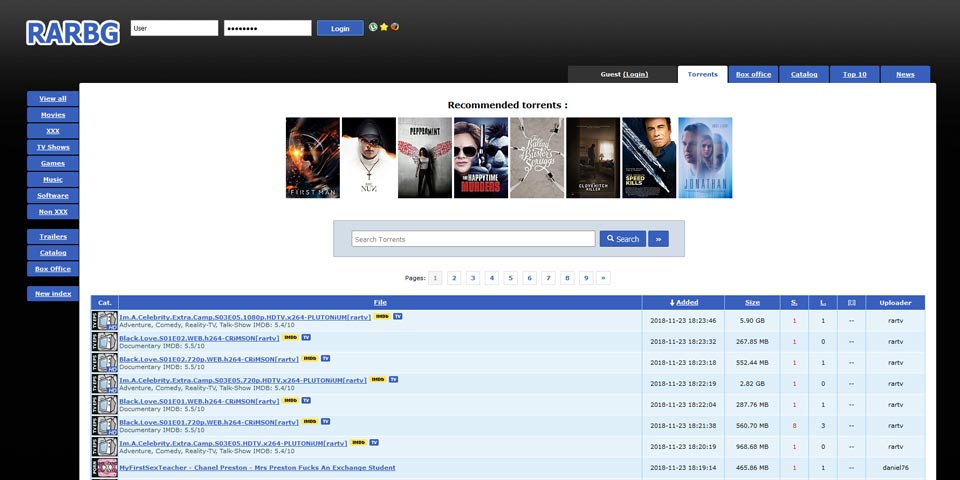
Task: Open the Top 10 tab
Action: point(855,74)
